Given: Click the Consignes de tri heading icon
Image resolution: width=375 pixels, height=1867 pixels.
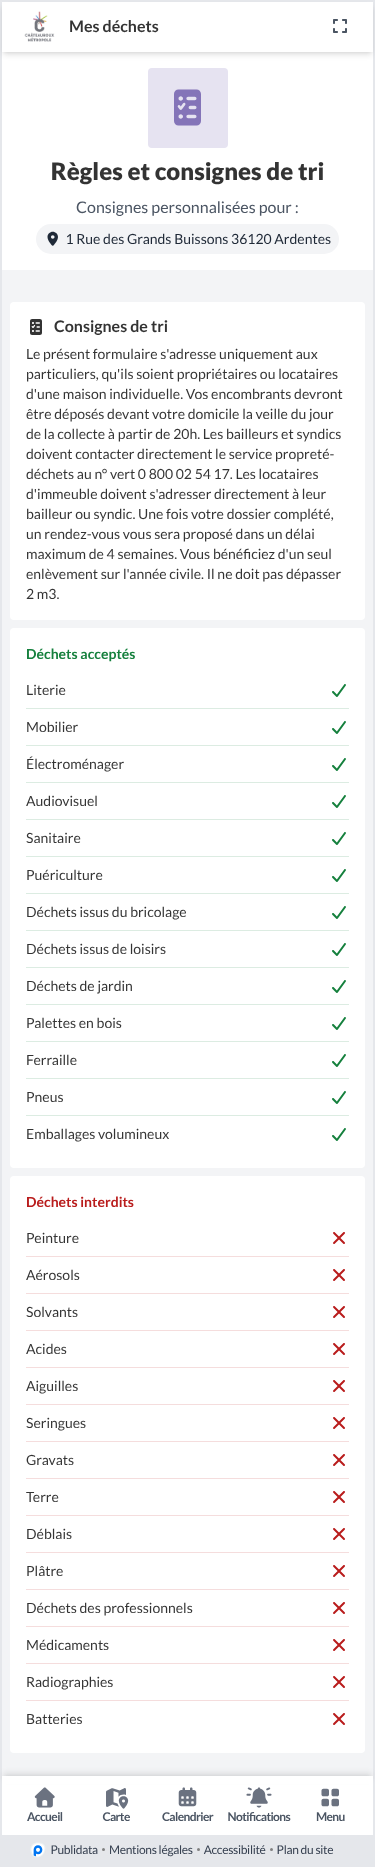Looking at the screenshot, I should [36, 326].
